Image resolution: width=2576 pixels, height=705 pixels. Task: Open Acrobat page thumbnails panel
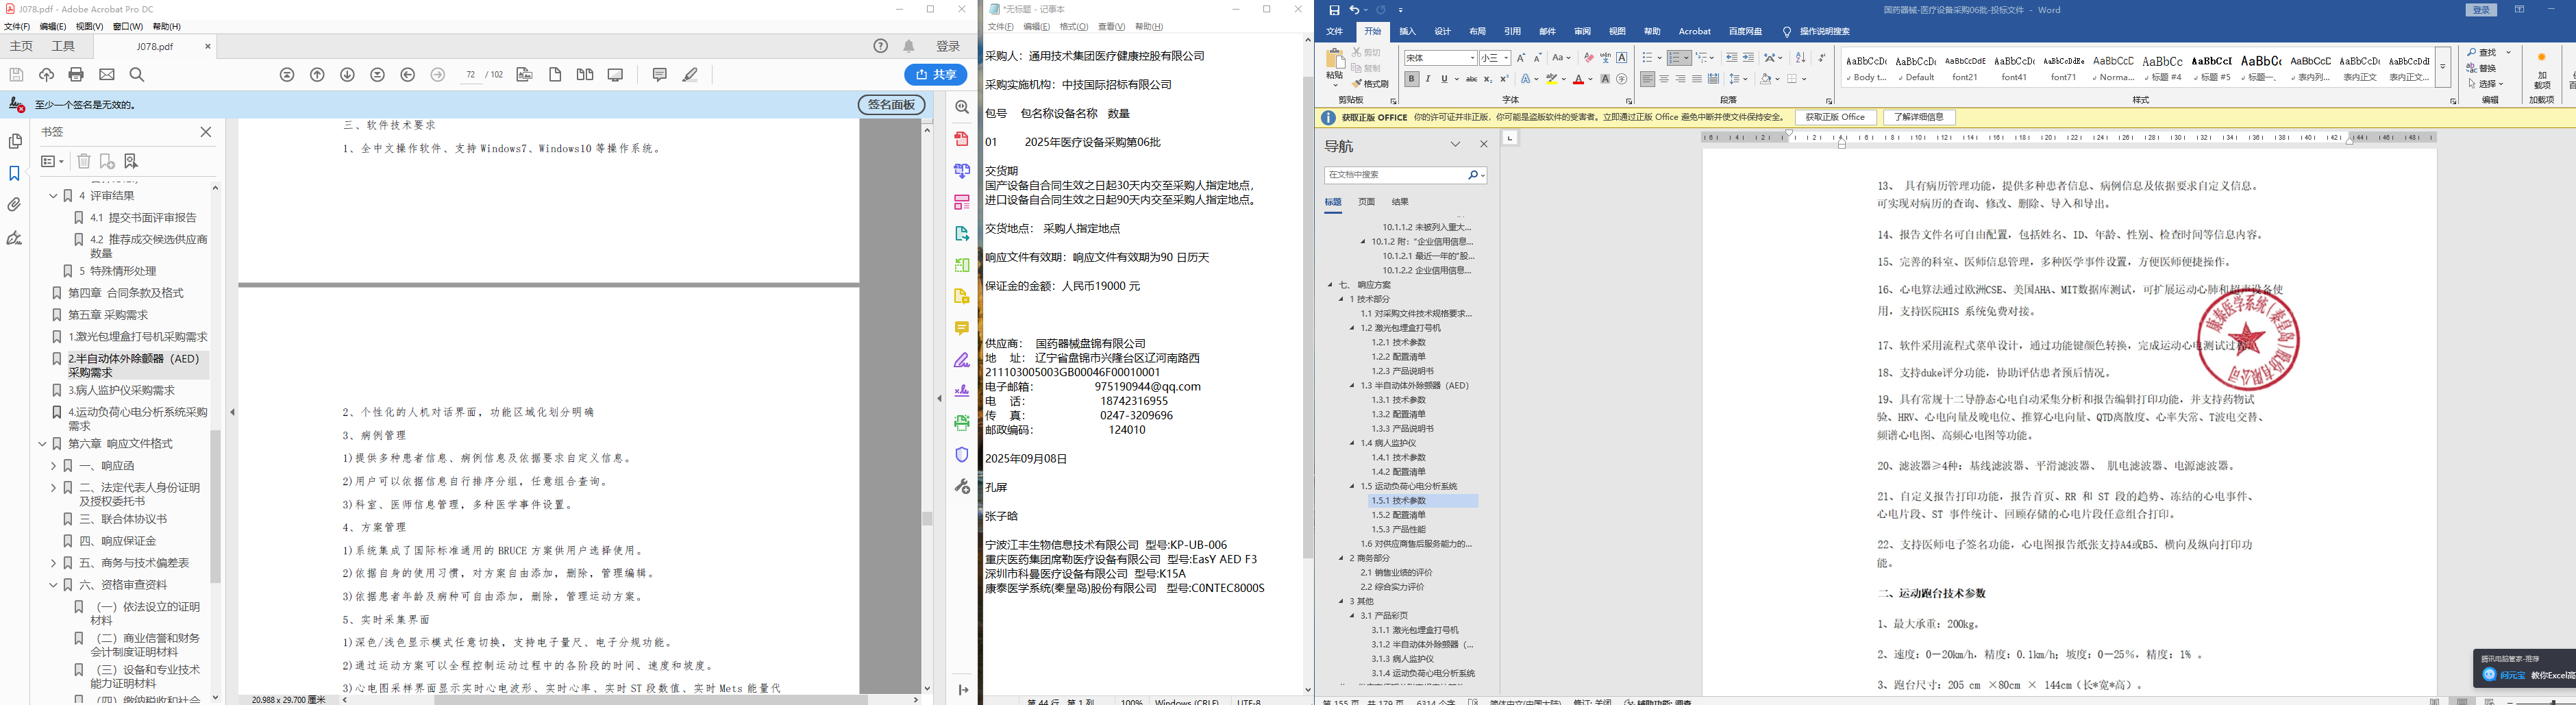(15, 142)
